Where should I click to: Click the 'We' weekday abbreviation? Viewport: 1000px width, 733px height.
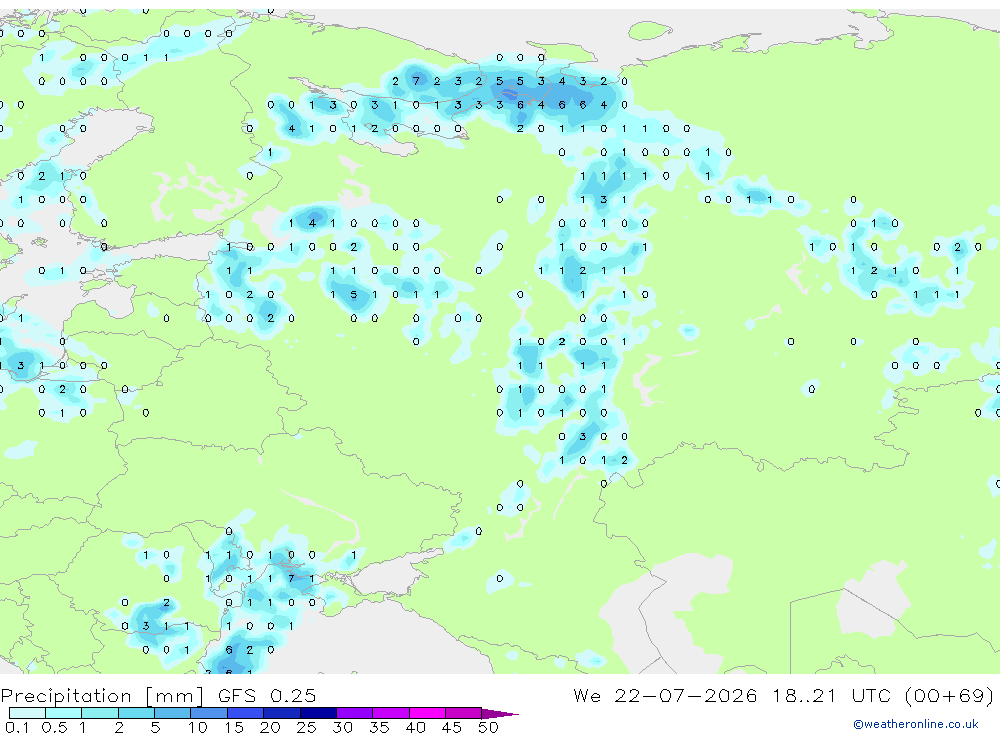(587, 695)
